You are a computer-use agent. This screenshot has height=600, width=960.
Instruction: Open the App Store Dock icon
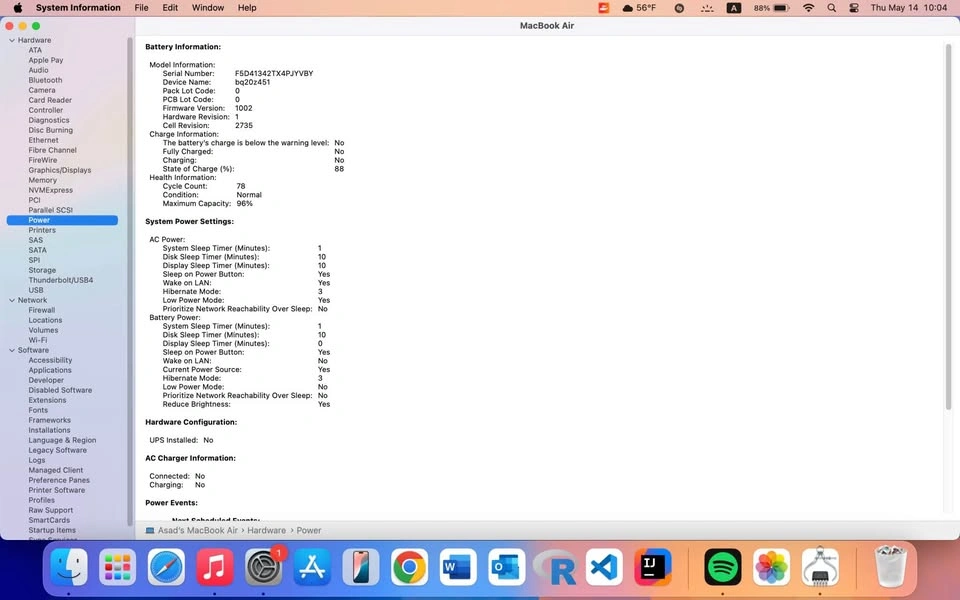(312, 567)
